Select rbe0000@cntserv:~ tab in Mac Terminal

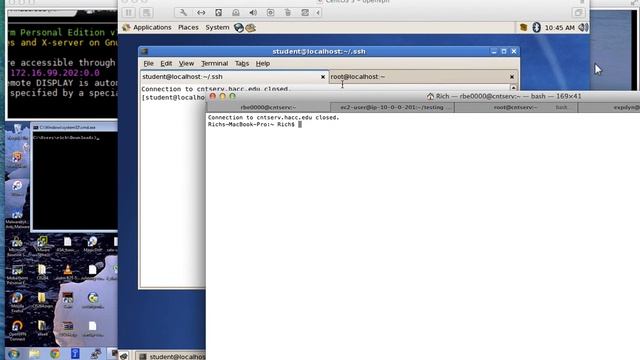pyautogui.click(x=268, y=107)
